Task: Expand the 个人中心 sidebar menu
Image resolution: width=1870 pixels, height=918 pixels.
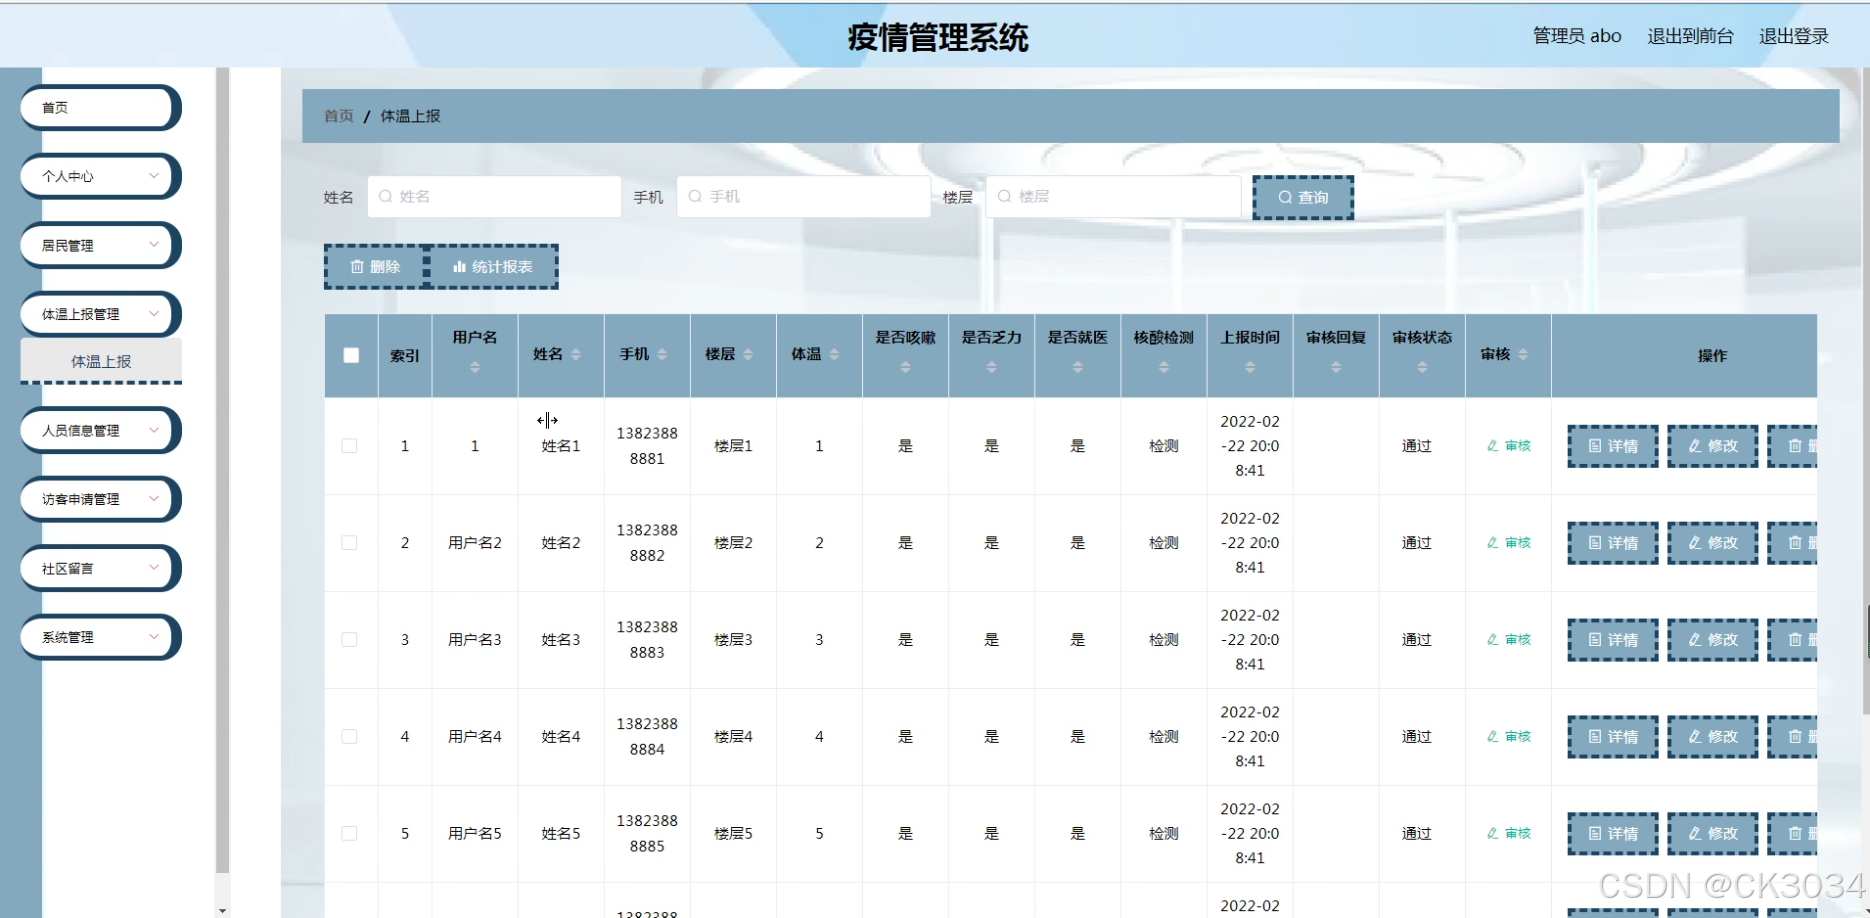Action: click(x=100, y=176)
